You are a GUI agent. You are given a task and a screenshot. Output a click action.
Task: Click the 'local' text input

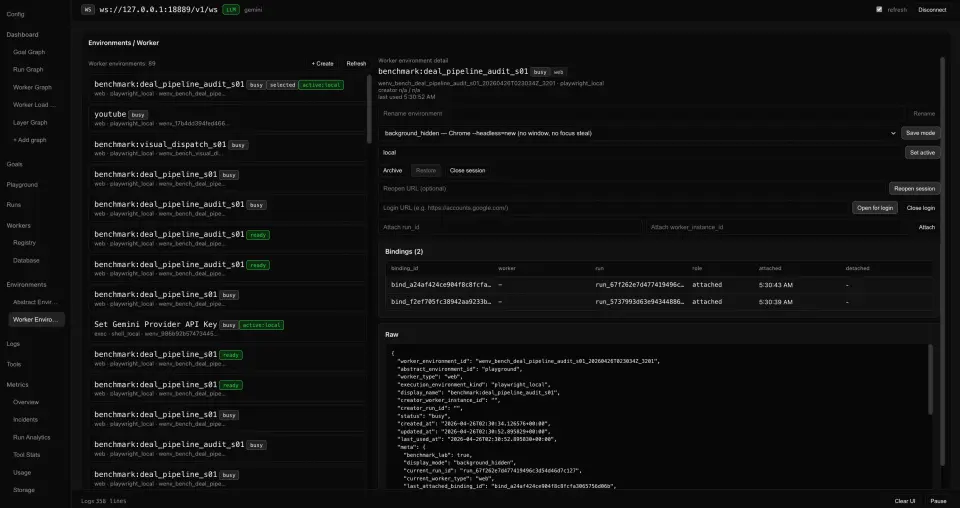pyautogui.click(x=640, y=153)
